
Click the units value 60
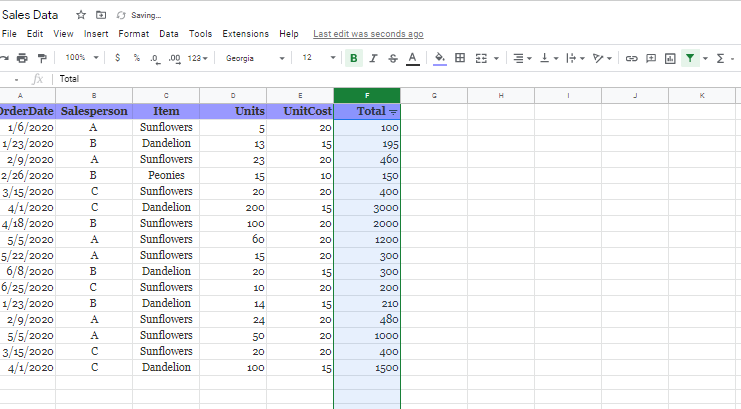click(233, 239)
